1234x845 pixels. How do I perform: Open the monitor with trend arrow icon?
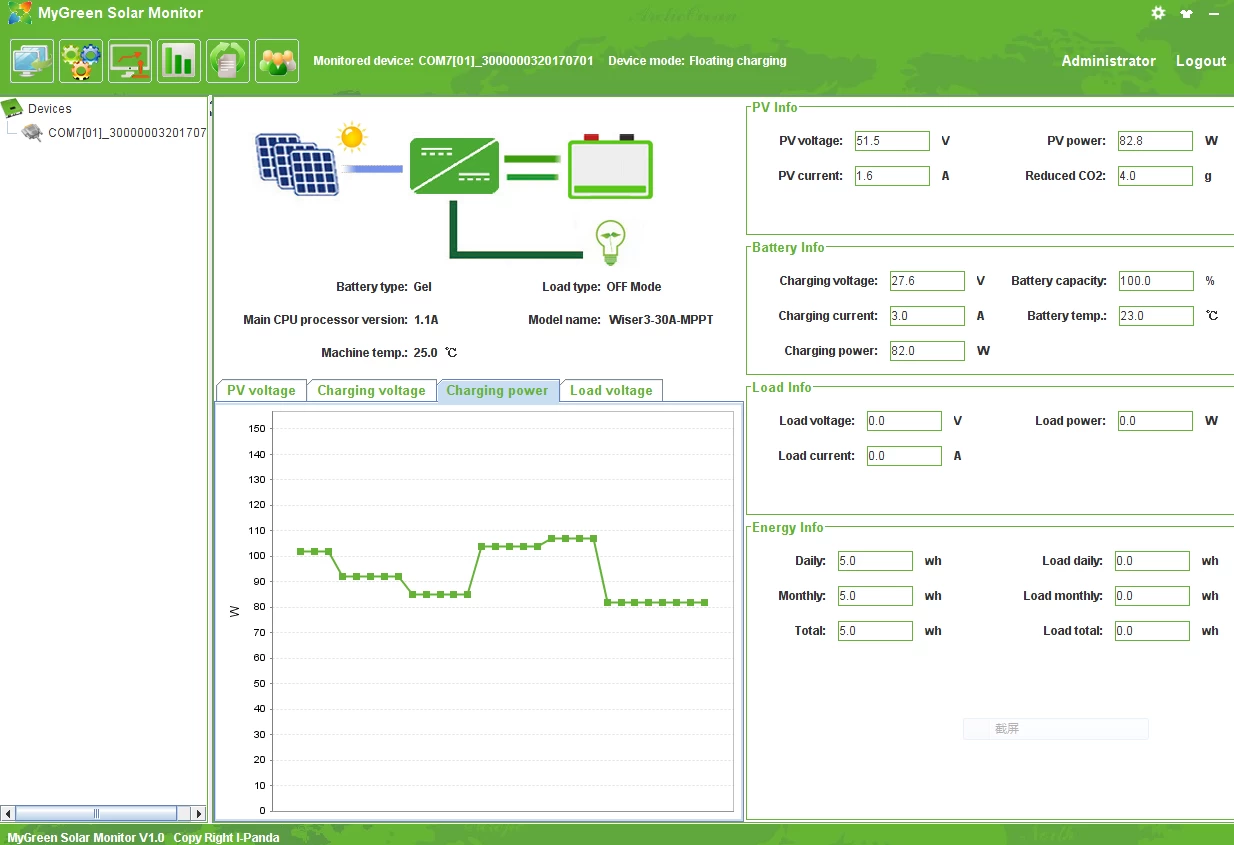[x=130, y=61]
